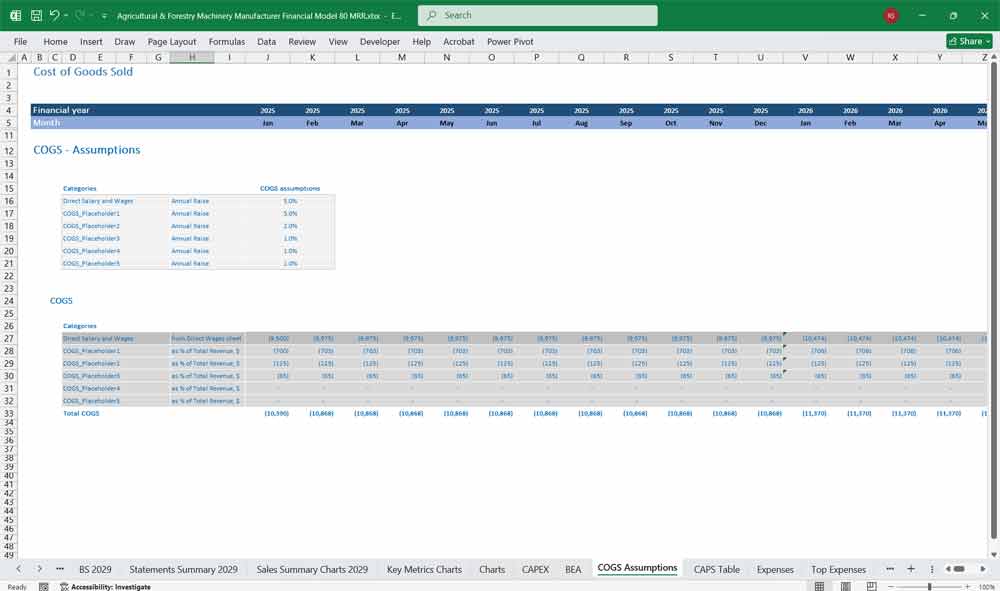Click in the Search box
The height and width of the screenshot is (591, 1000).
click(538, 16)
